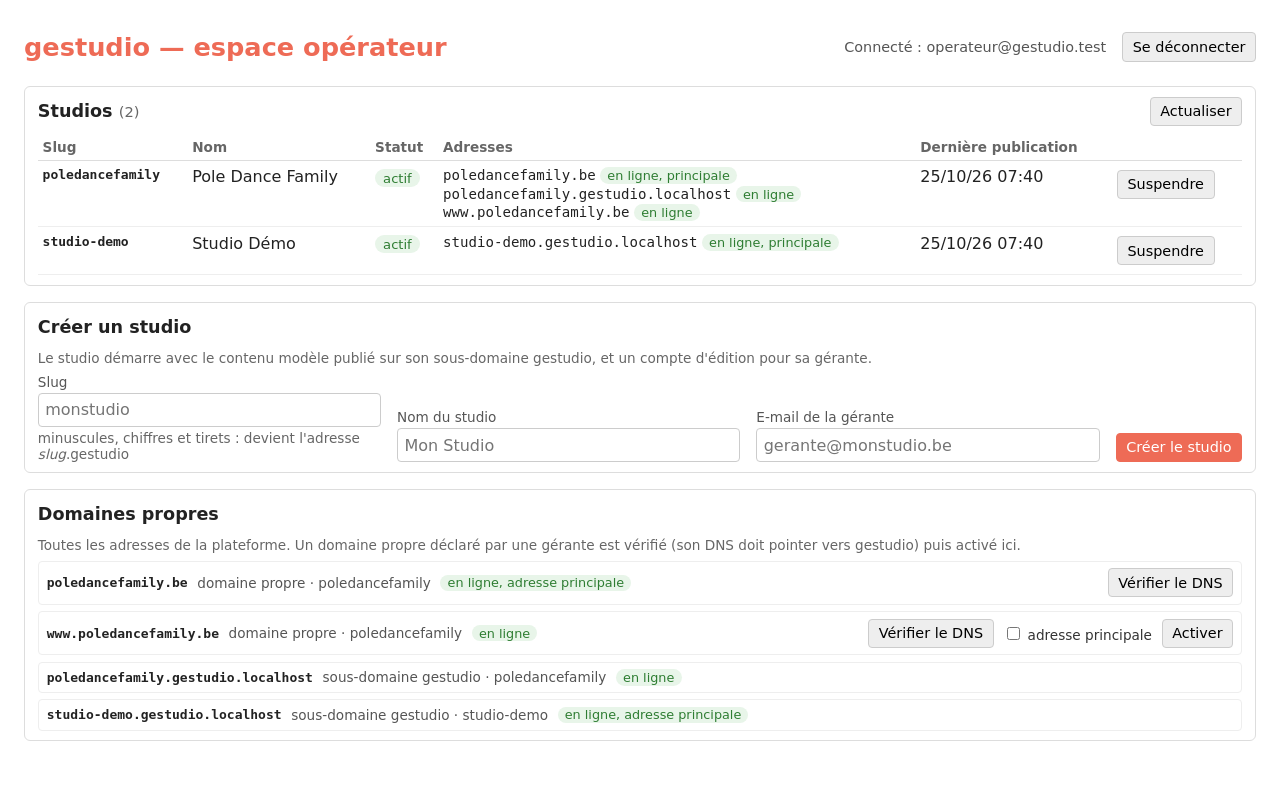Focus the Slug input field

point(209,410)
